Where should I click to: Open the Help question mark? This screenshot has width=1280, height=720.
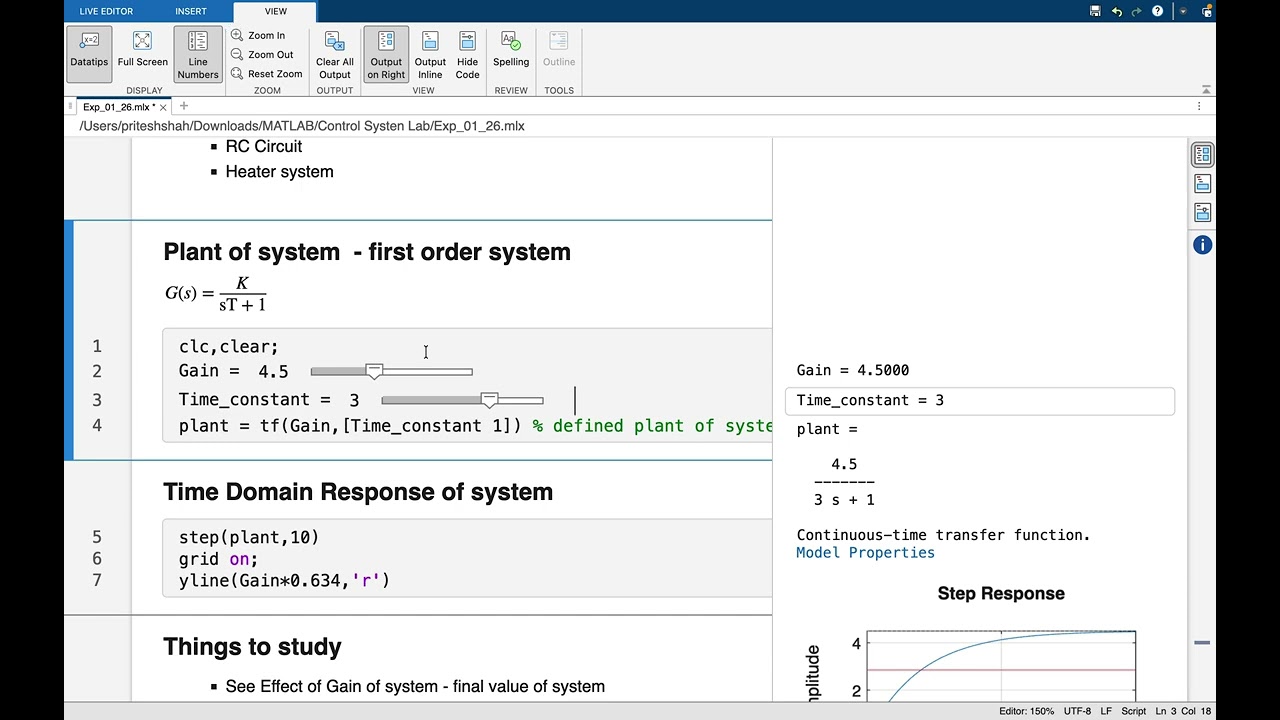click(x=1158, y=11)
